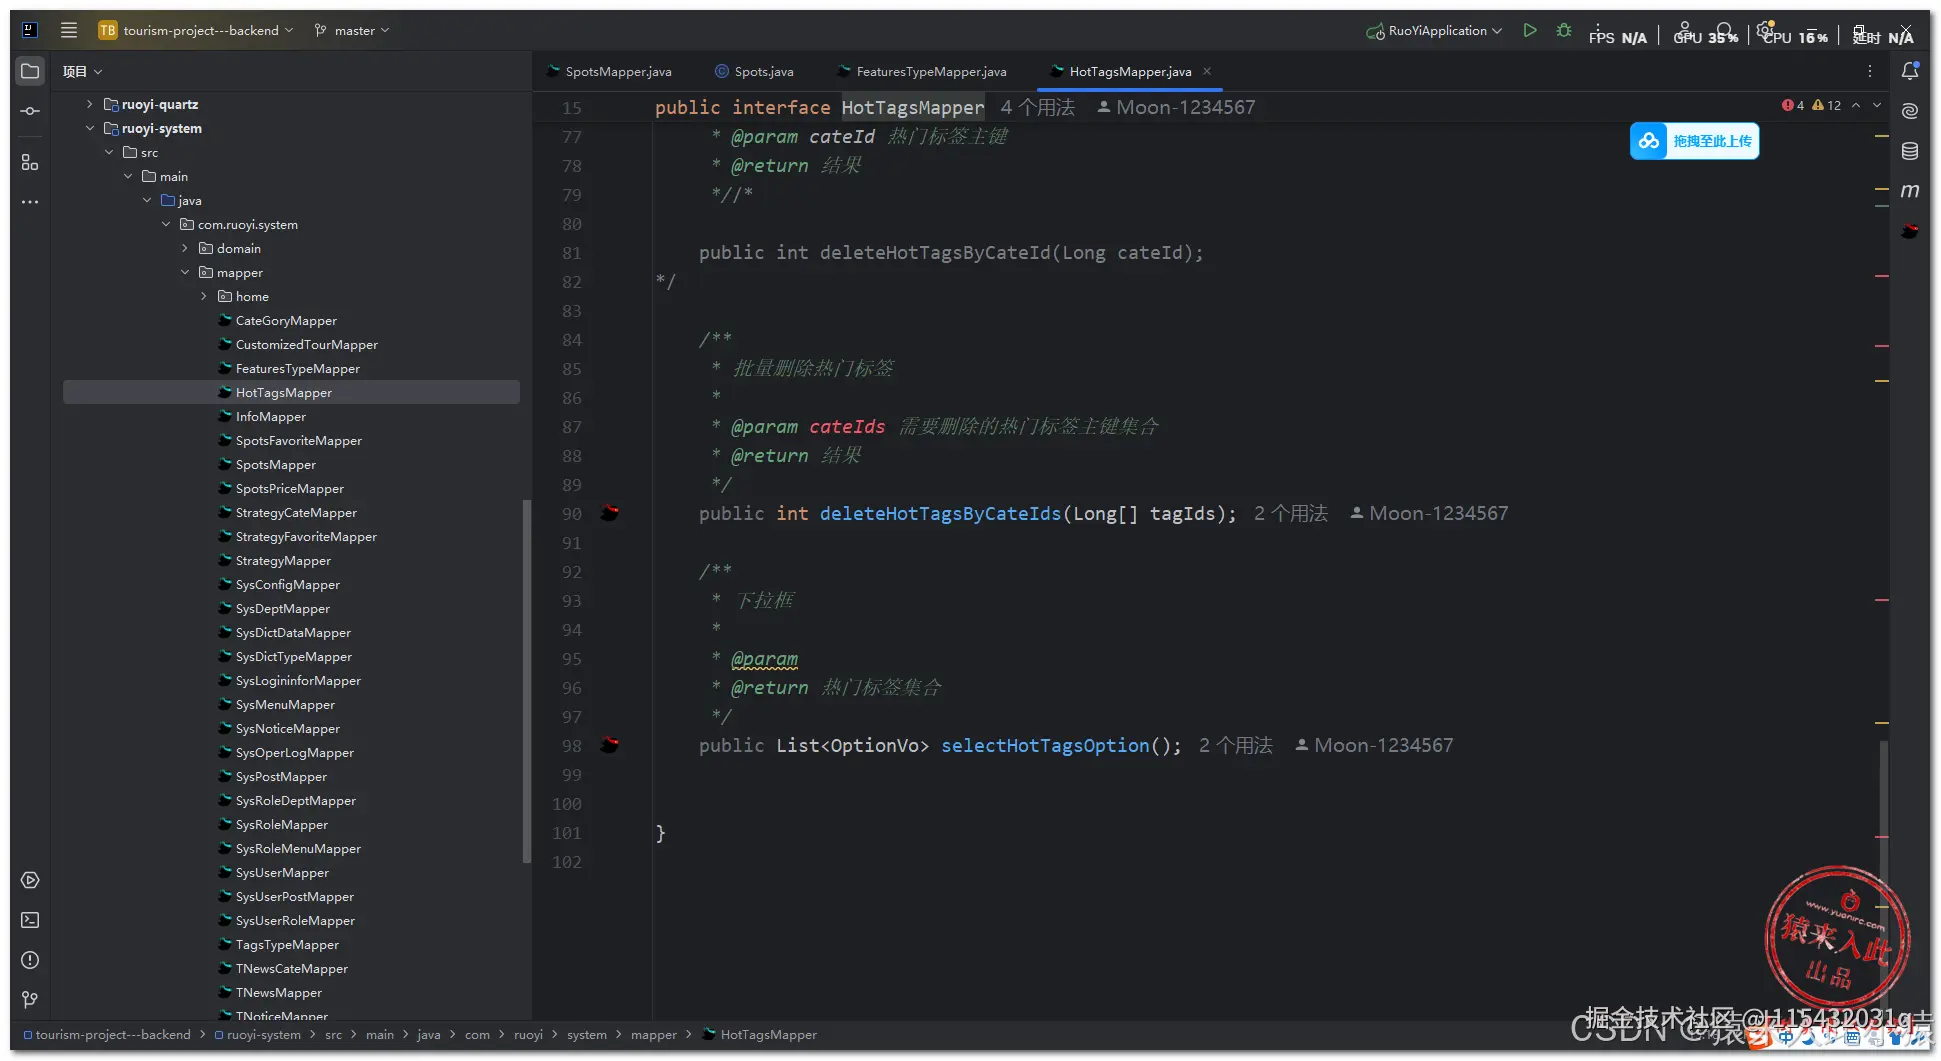Click the gutter icon on line 98
Image resolution: width=1941 pixels, height=1061 pixels.
610,745
